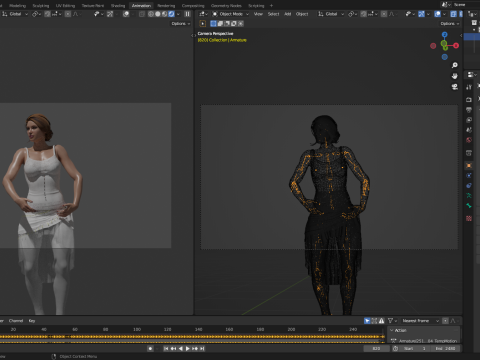Open the World properties tab
The image size is (480, 360).
(x=469, y=140)
